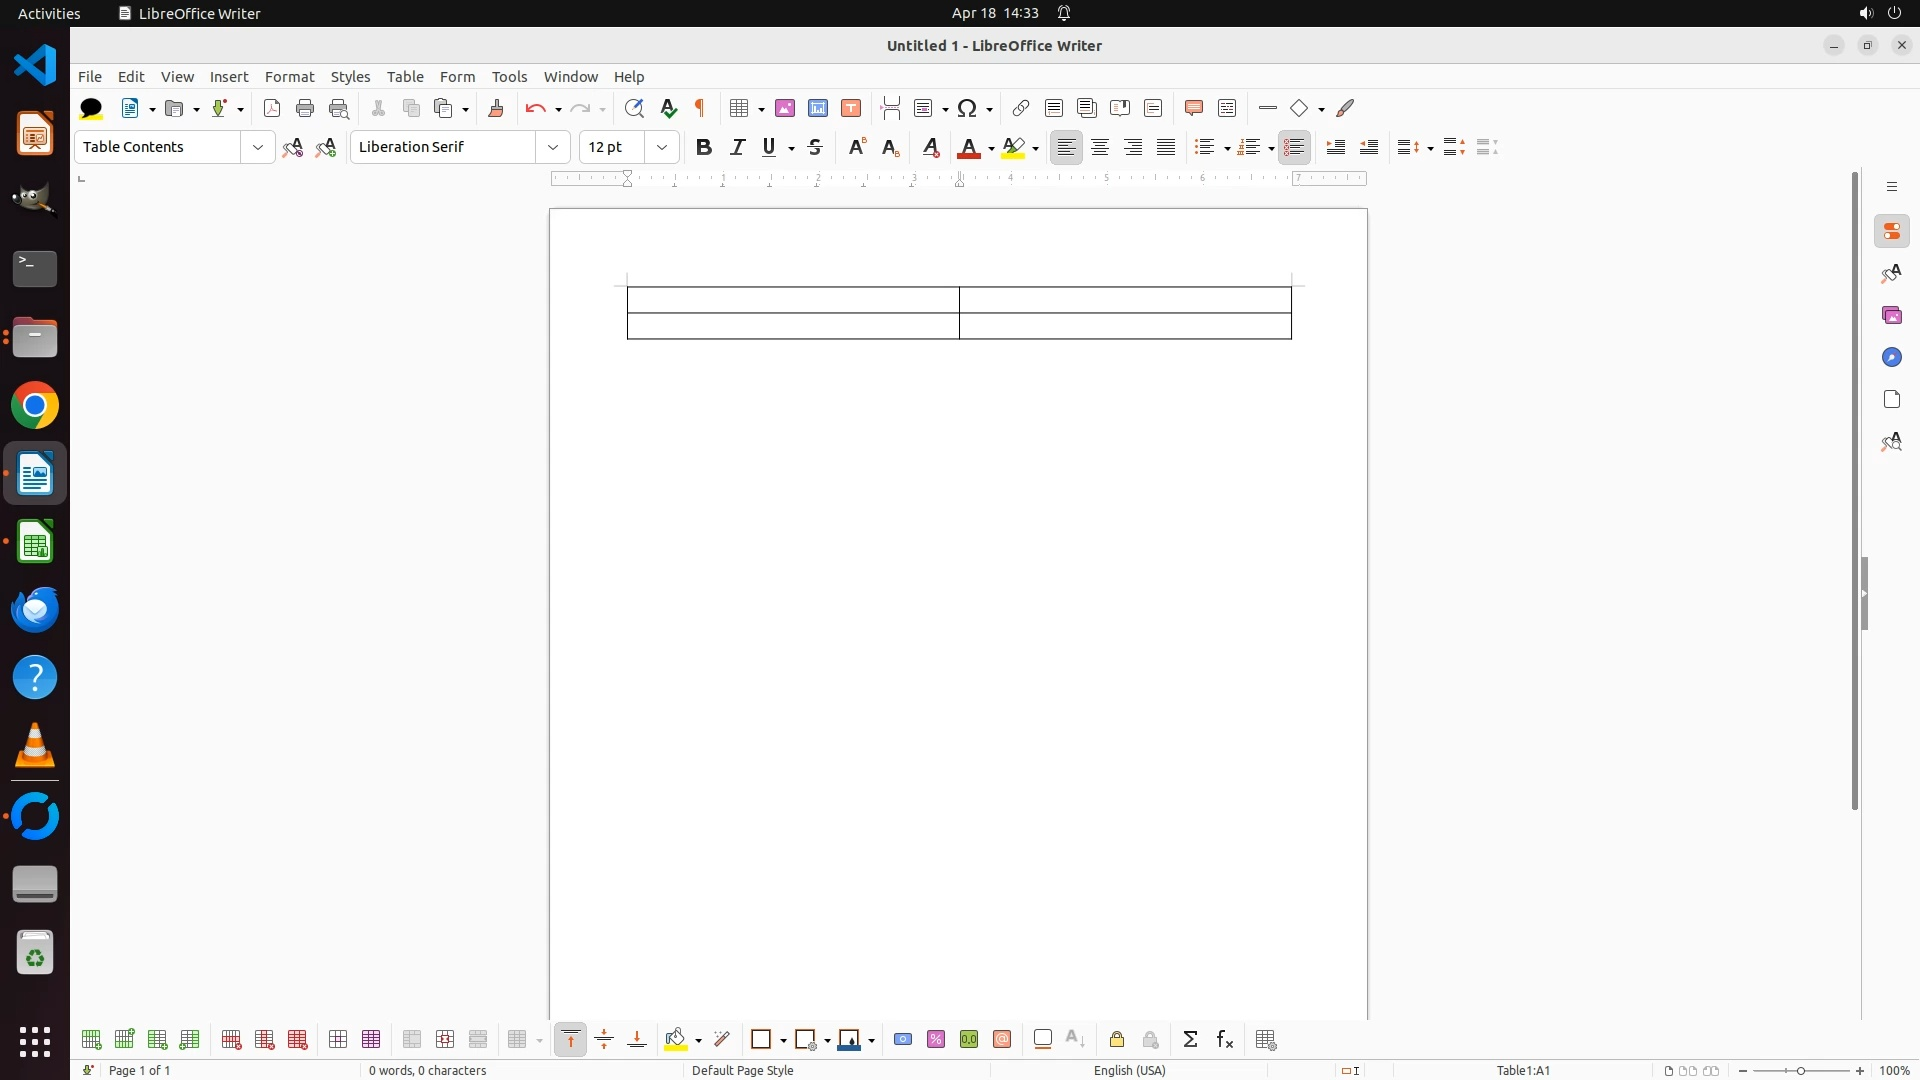1920x1080 pixels.
Task: Toggle Formatting Marks pilcrow button
Action: click(700, 108)
